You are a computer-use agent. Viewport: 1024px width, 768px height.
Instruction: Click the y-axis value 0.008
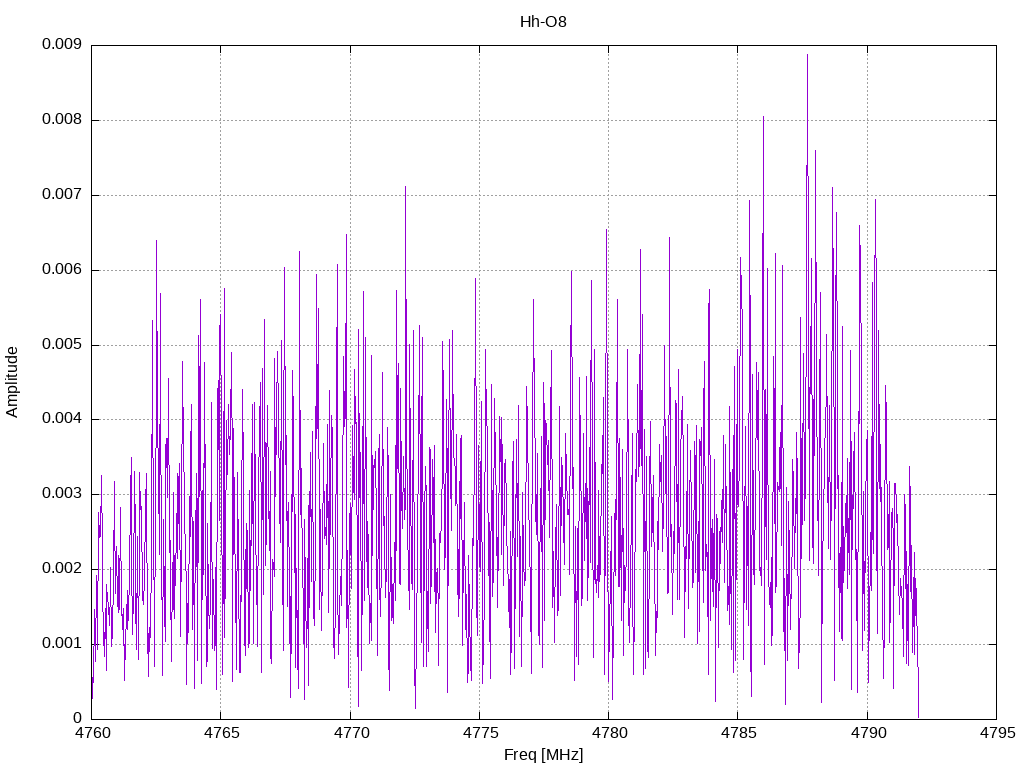pyautogui.click(x=61, y=120)
